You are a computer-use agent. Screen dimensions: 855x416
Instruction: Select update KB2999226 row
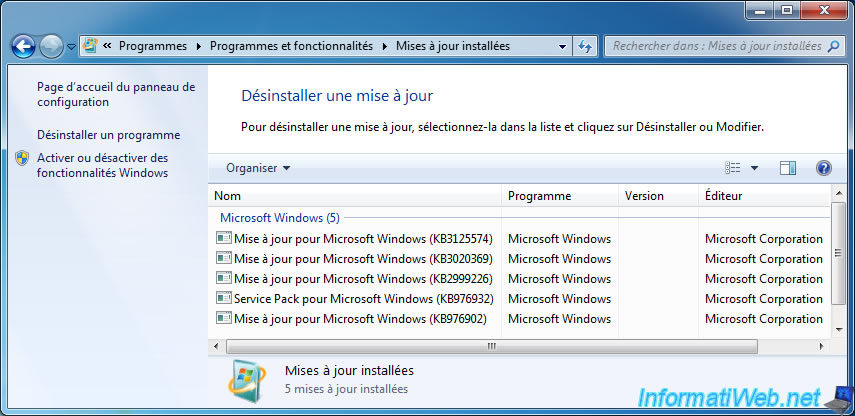(x=521, y=279)
